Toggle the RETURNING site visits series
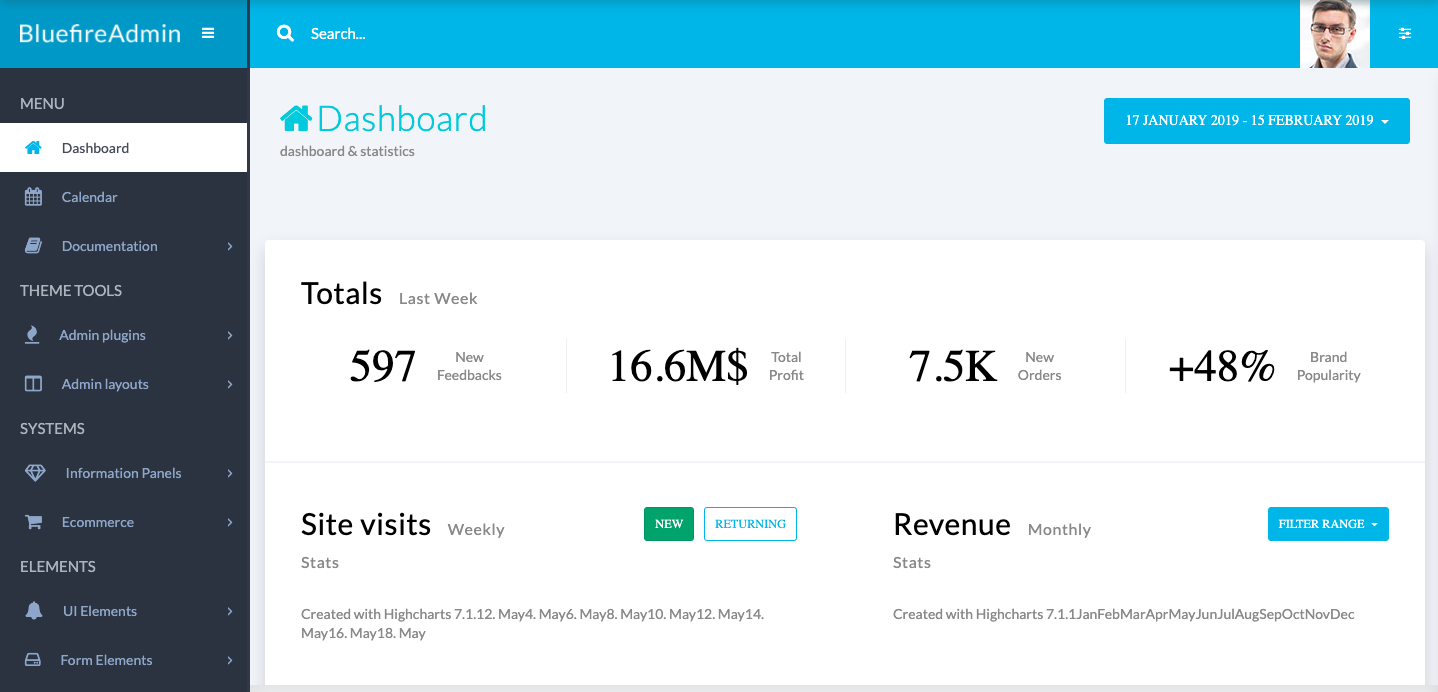The width and height of the screenshot is (1438, 692). [x=750, y=524]
